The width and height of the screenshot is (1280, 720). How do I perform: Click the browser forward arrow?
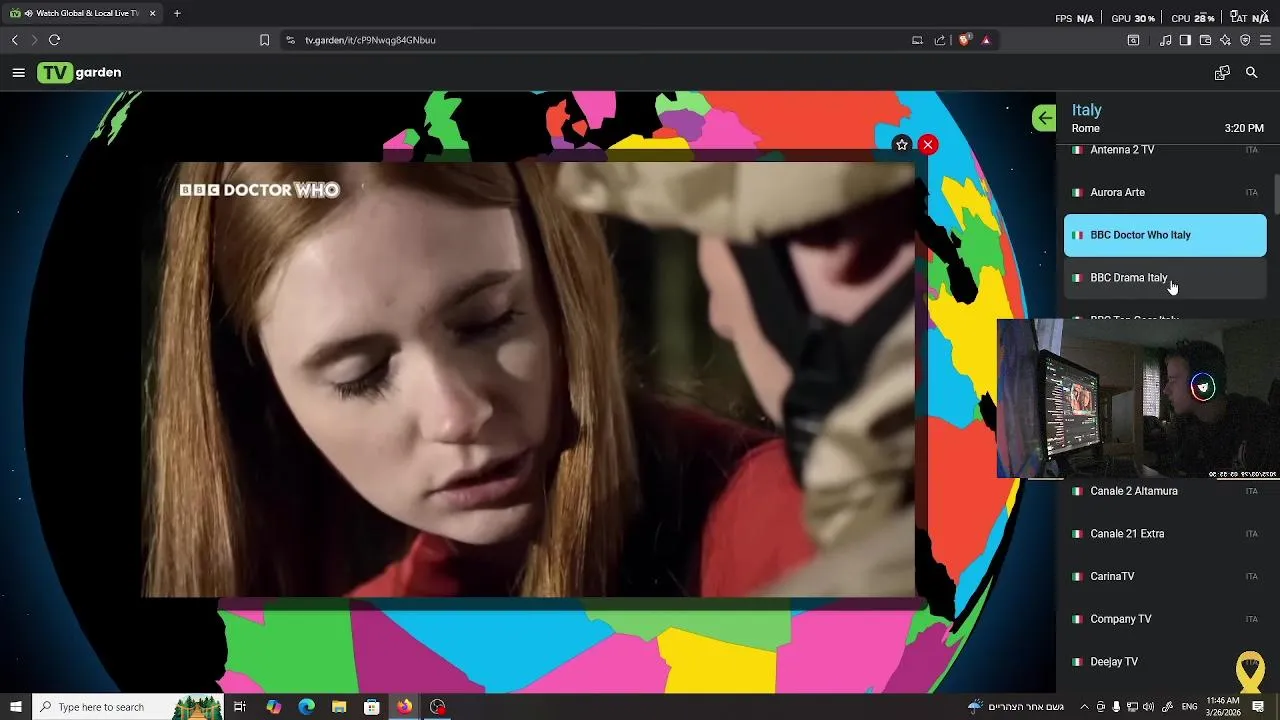[x=34, y=40]
